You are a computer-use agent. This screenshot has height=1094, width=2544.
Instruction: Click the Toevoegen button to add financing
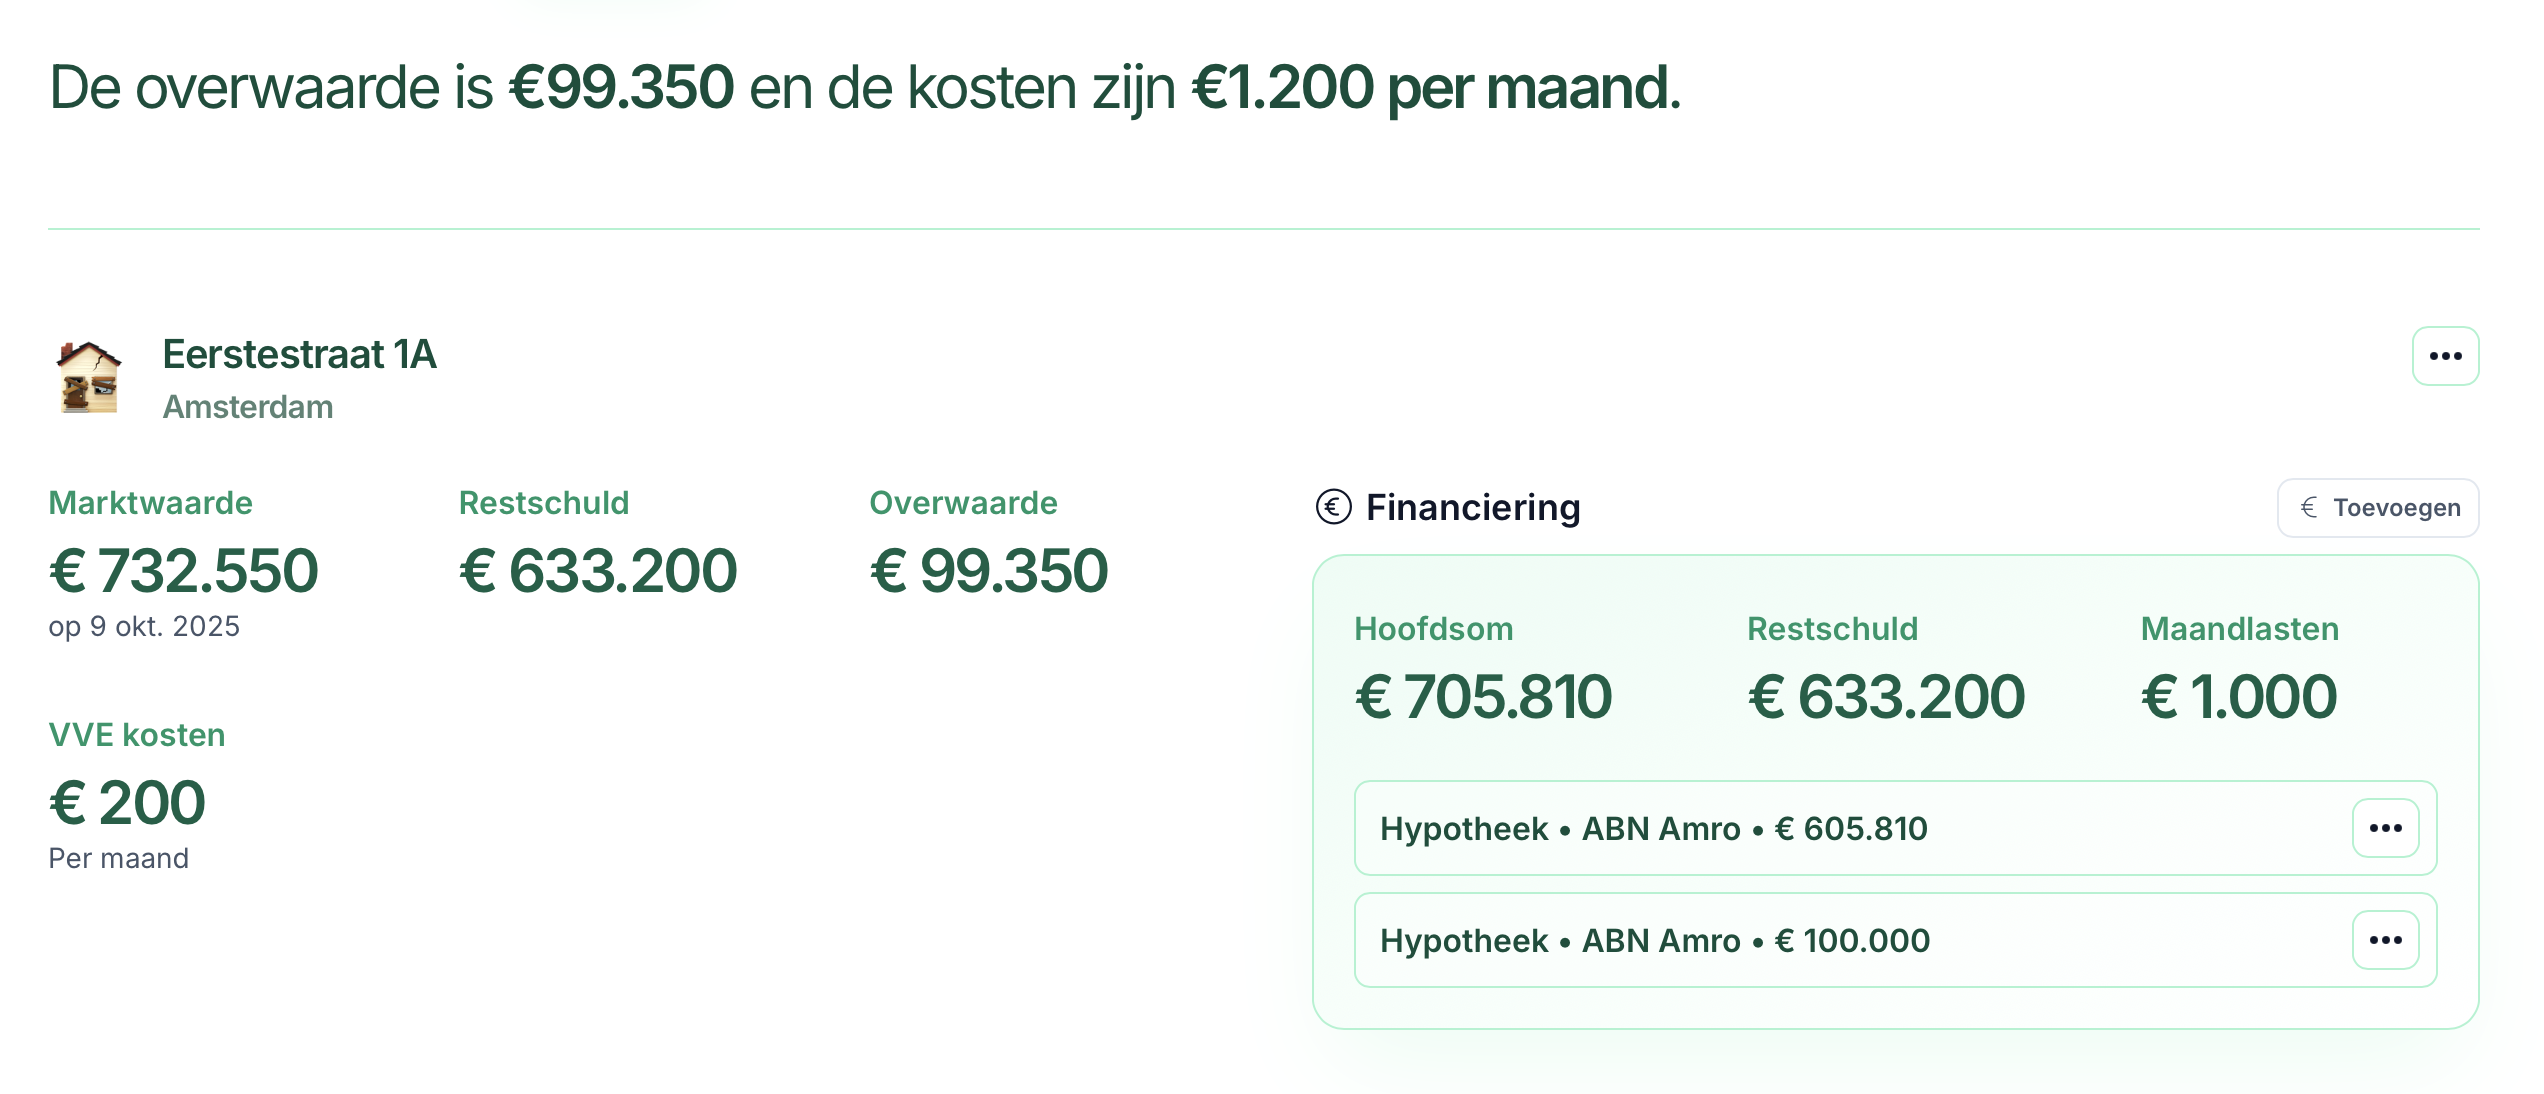2377,507
